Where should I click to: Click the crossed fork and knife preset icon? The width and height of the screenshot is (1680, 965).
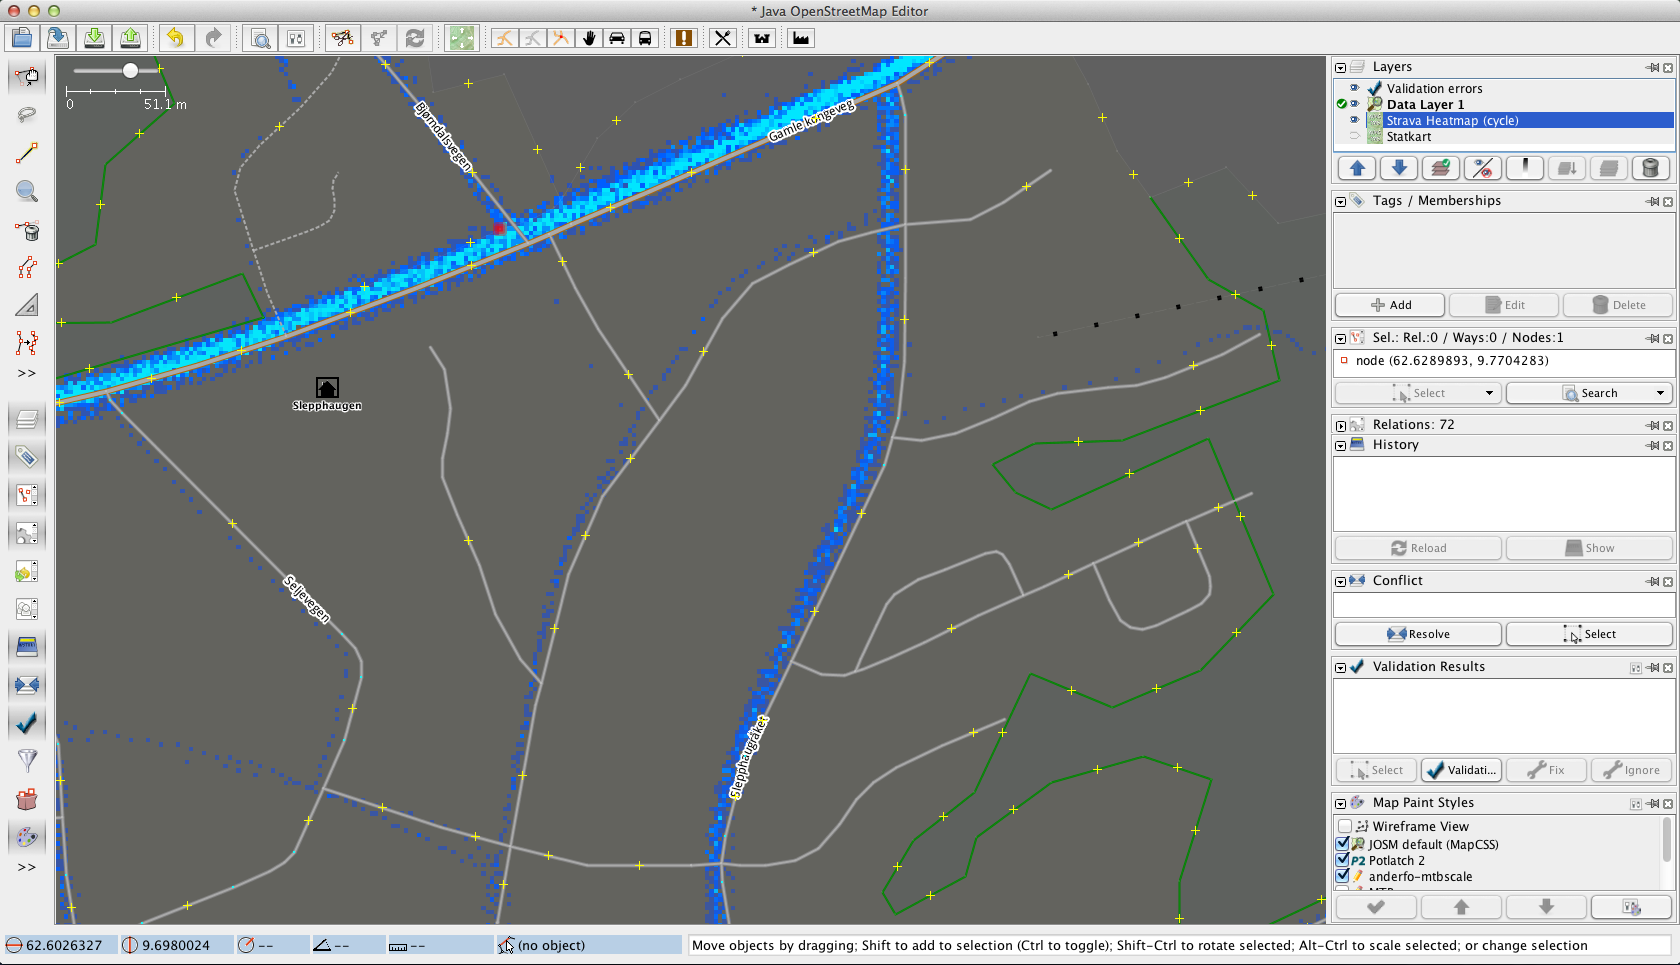pyautogui.click(x=723, y=38)
